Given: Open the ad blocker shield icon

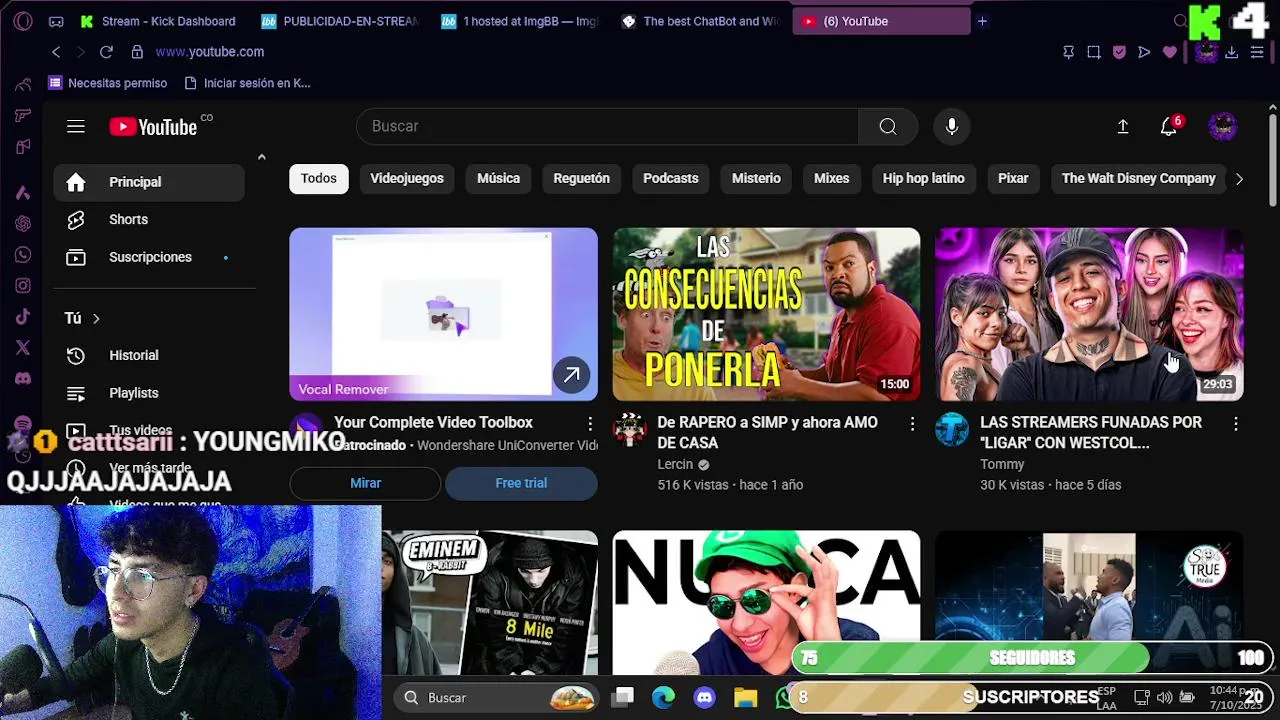Looking at the screenshot, I should (1119, 52).
